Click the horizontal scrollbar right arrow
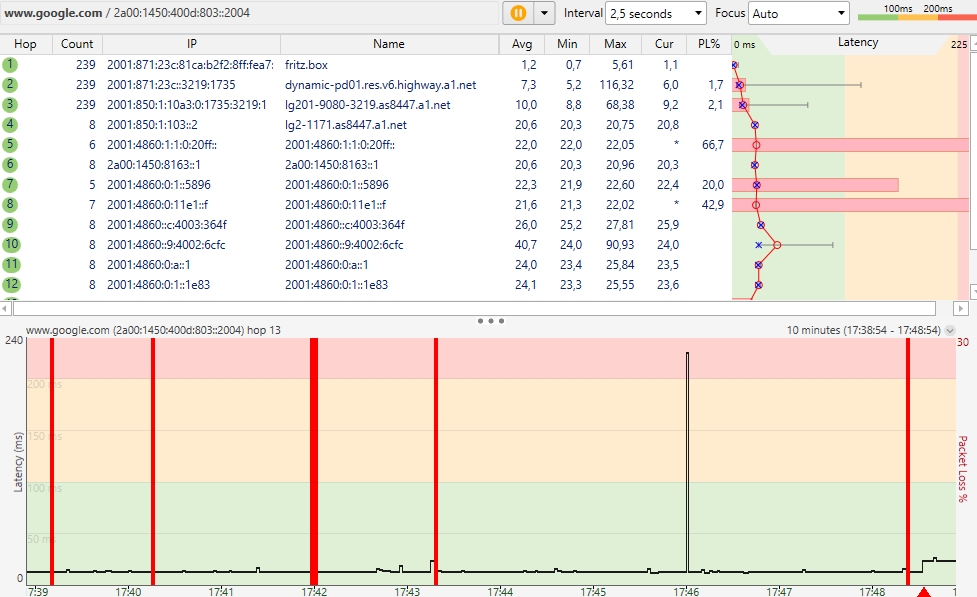Viewport: 977px width, 597px height. pos(960,308)
